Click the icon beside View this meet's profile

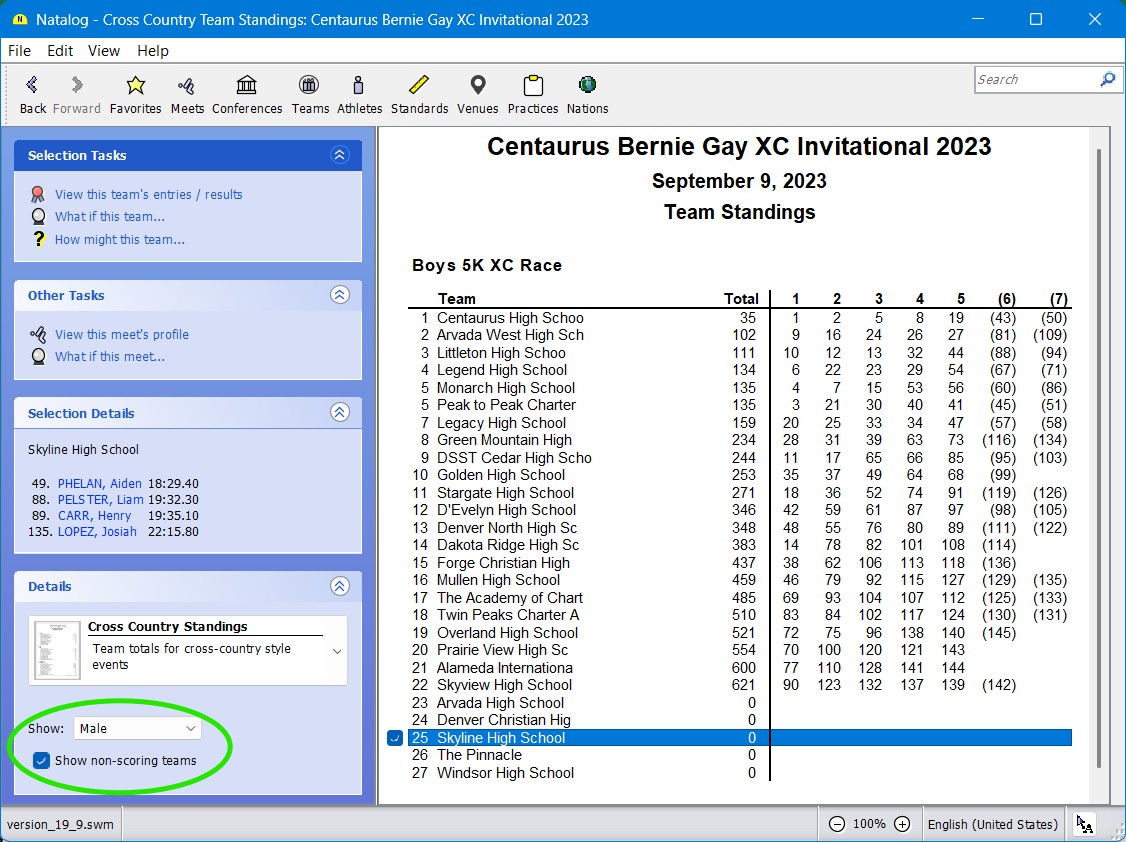tap(38, 335)
